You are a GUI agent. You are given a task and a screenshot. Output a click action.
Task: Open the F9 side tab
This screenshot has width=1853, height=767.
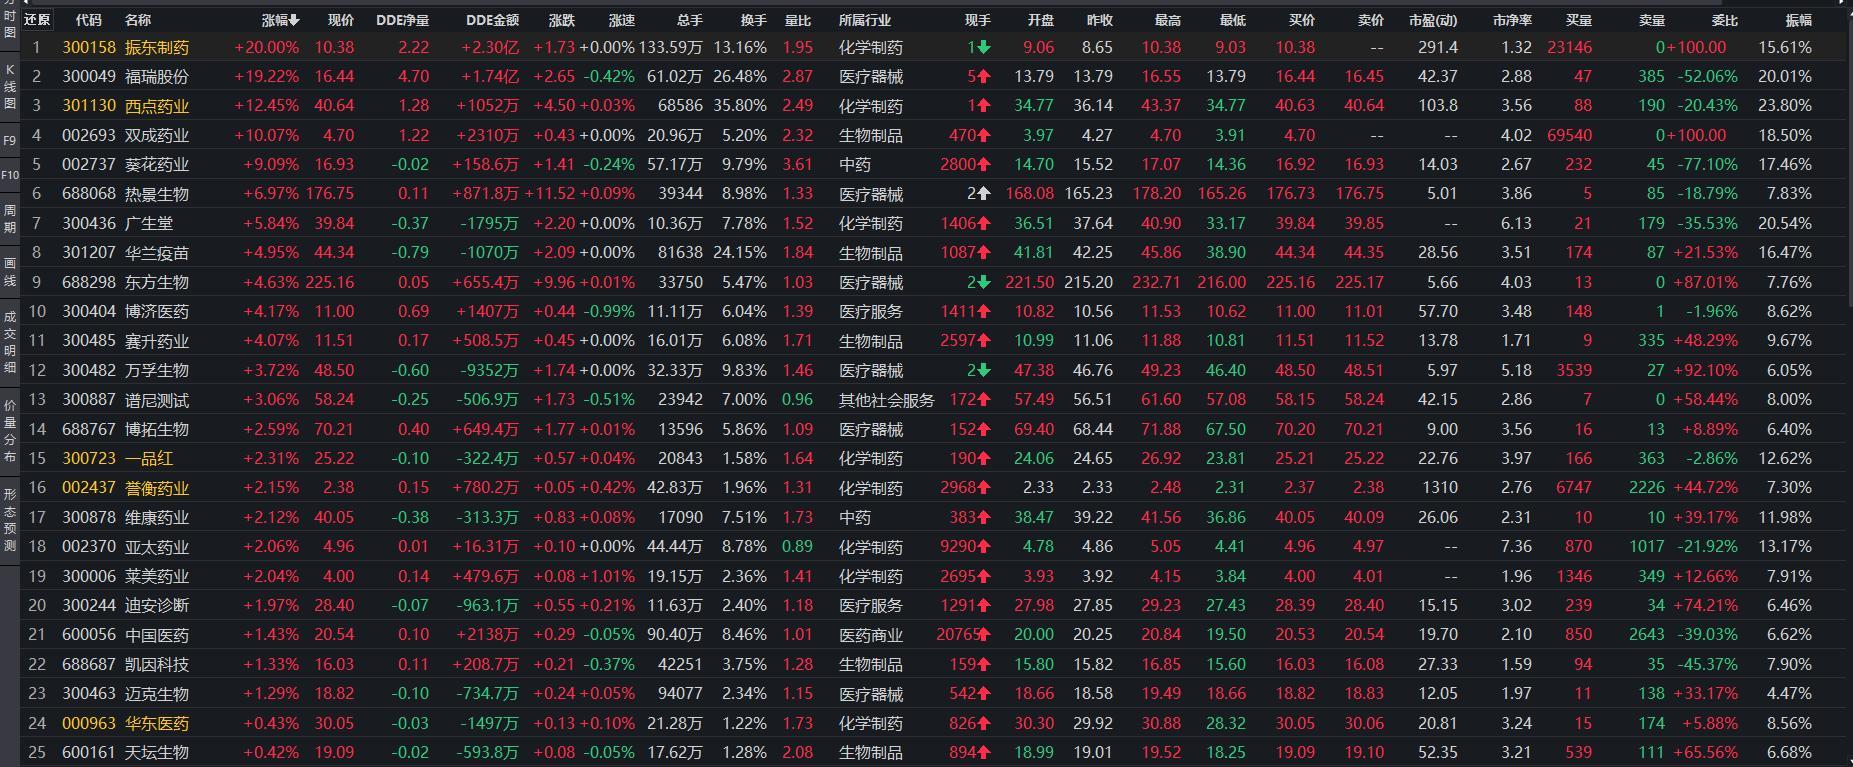coord(10,140)
